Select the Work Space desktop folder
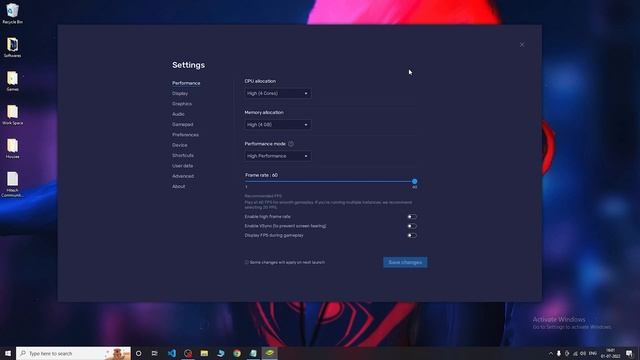 pos(12,115)
